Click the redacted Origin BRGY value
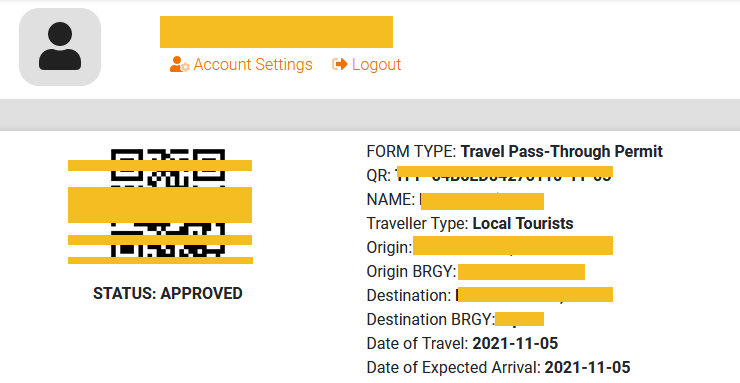 click(521, 272)
